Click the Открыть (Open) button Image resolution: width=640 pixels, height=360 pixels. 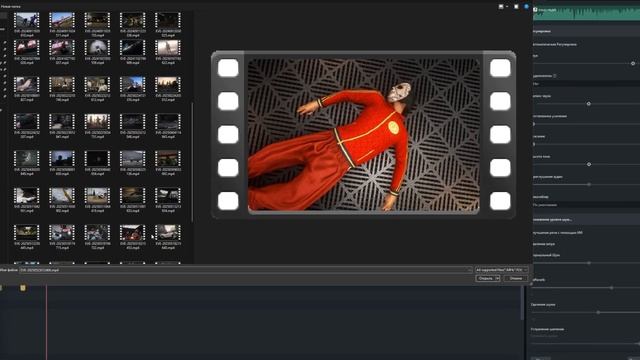(485, 278)
